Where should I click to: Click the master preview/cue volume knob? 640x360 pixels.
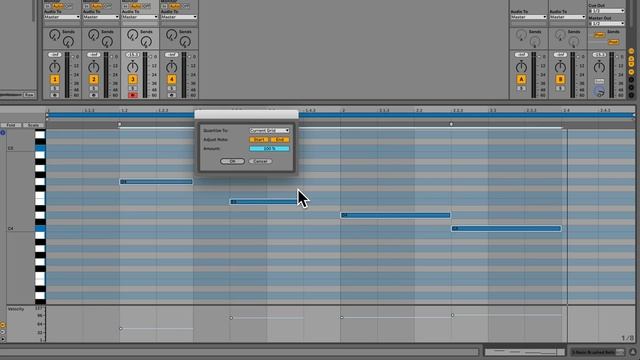click(599, 92)
